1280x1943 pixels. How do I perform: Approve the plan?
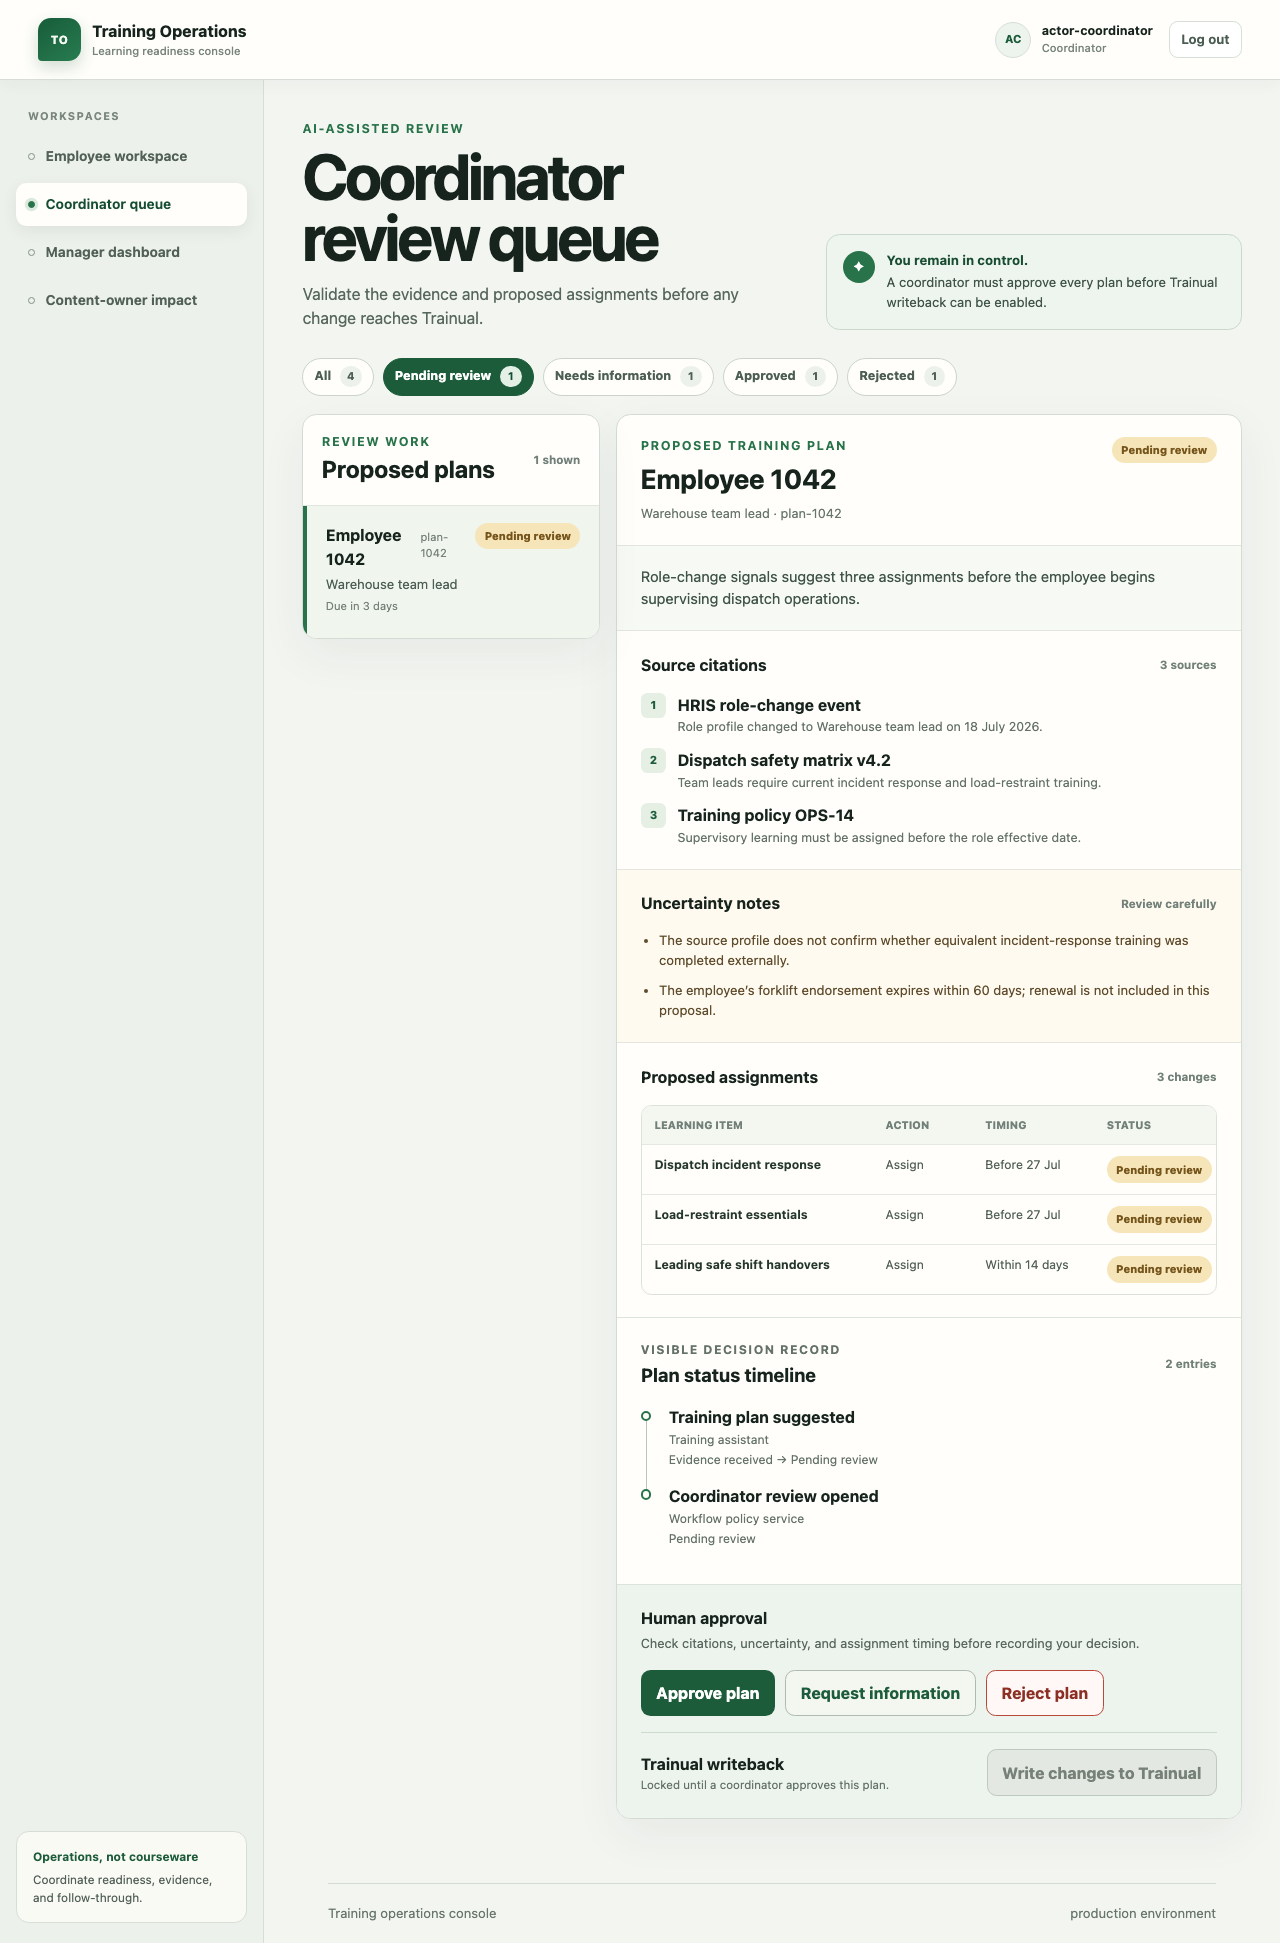[x=708, y=1693]
